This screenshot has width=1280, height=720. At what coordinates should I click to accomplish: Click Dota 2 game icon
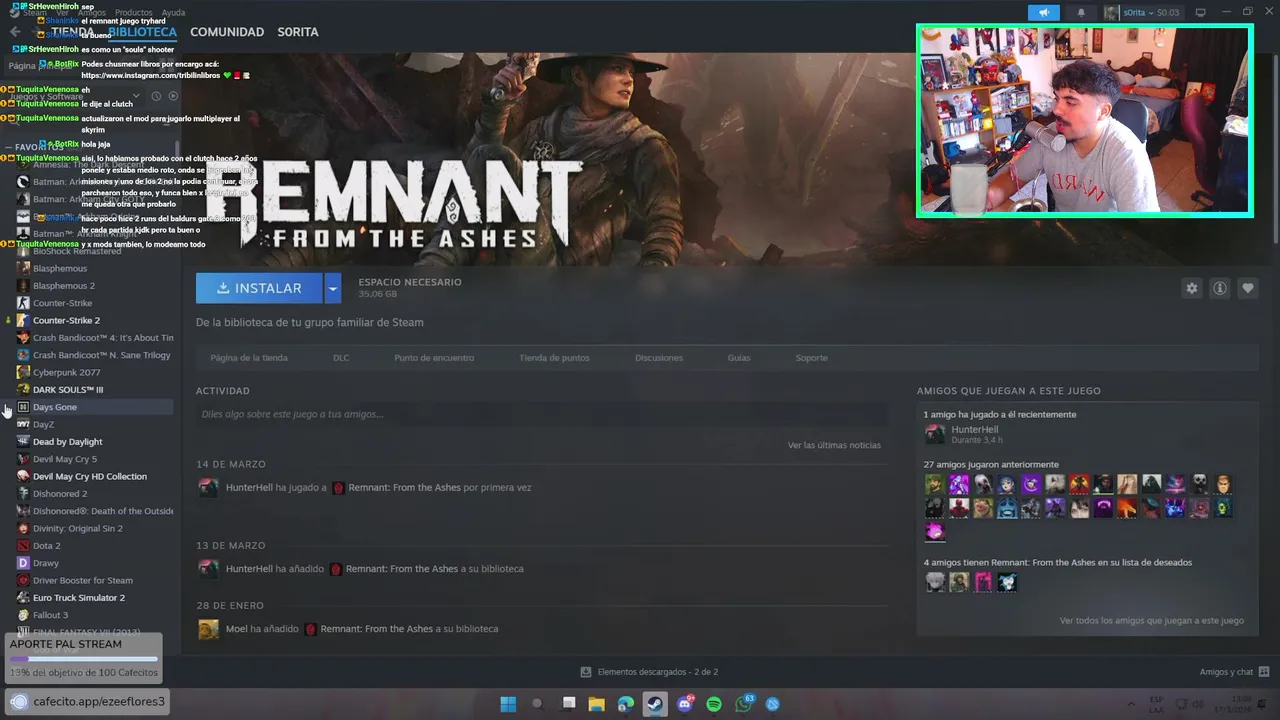tap(23, 546)
